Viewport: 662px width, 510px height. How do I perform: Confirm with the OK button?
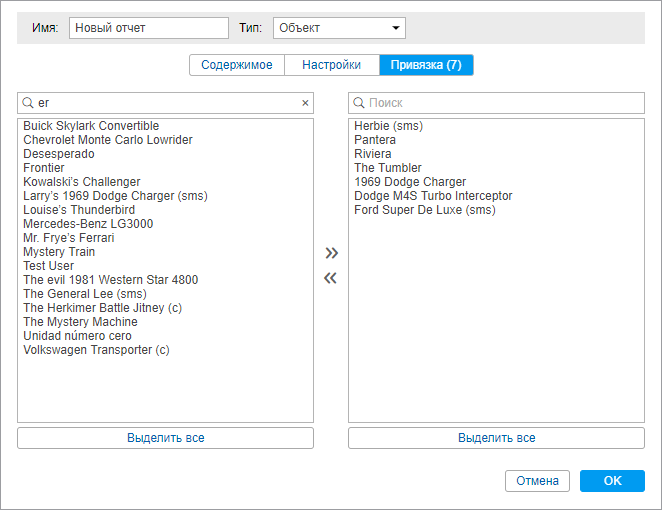[x=612, y=481]
